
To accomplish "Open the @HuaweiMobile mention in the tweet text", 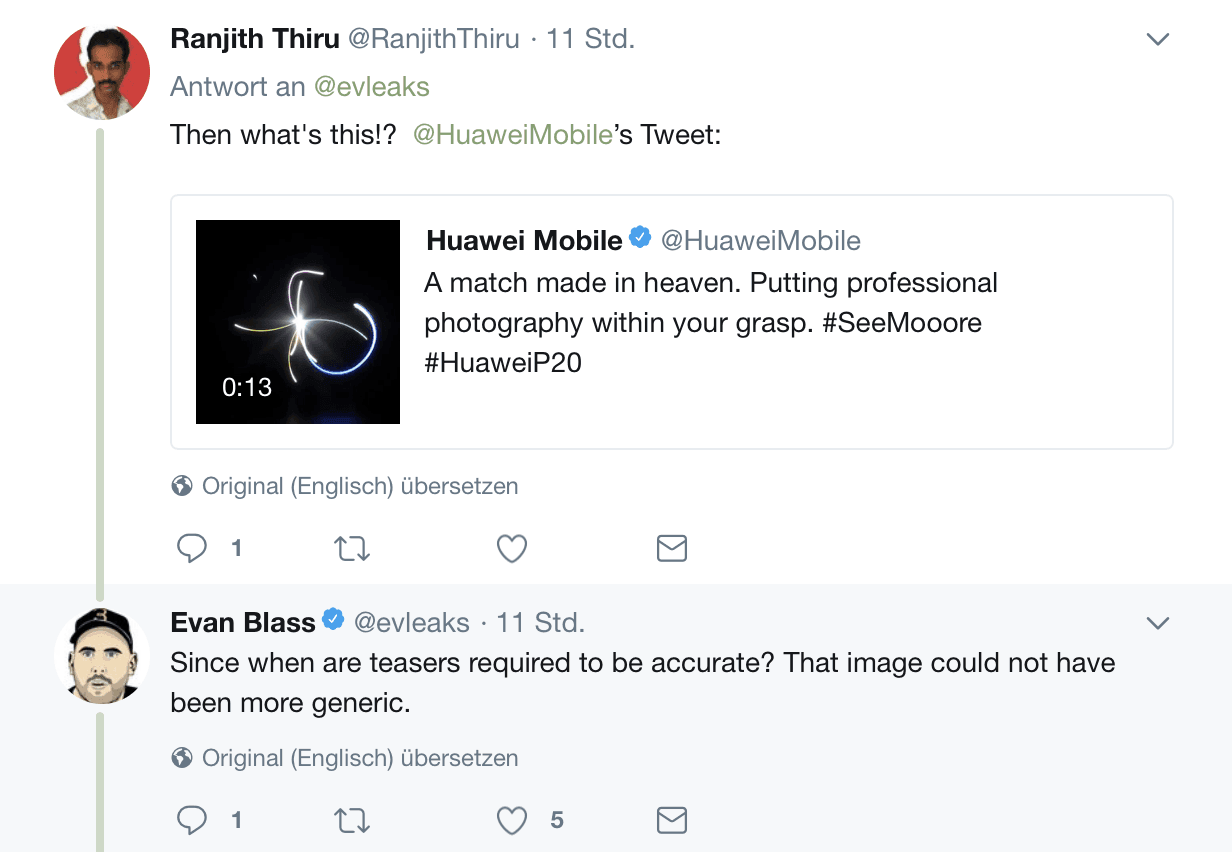I will click(x=512, y=134).
